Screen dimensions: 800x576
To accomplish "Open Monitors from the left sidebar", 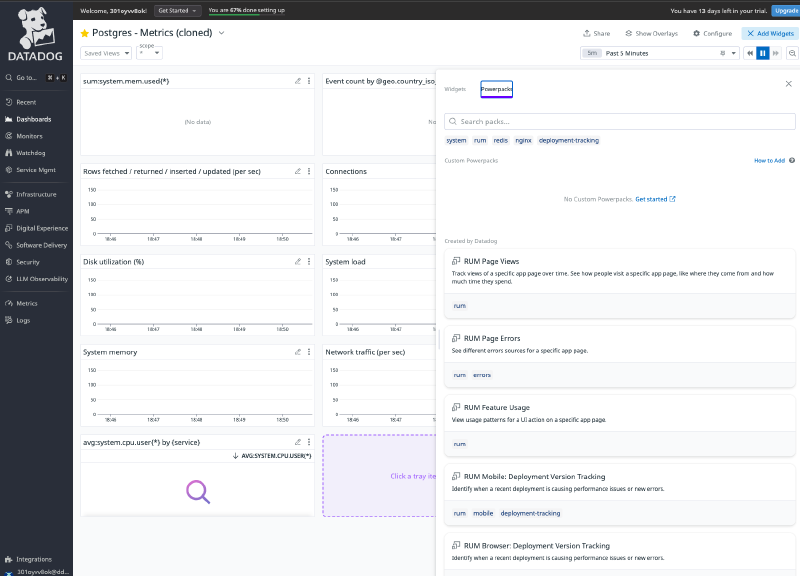I will (29, 136).
